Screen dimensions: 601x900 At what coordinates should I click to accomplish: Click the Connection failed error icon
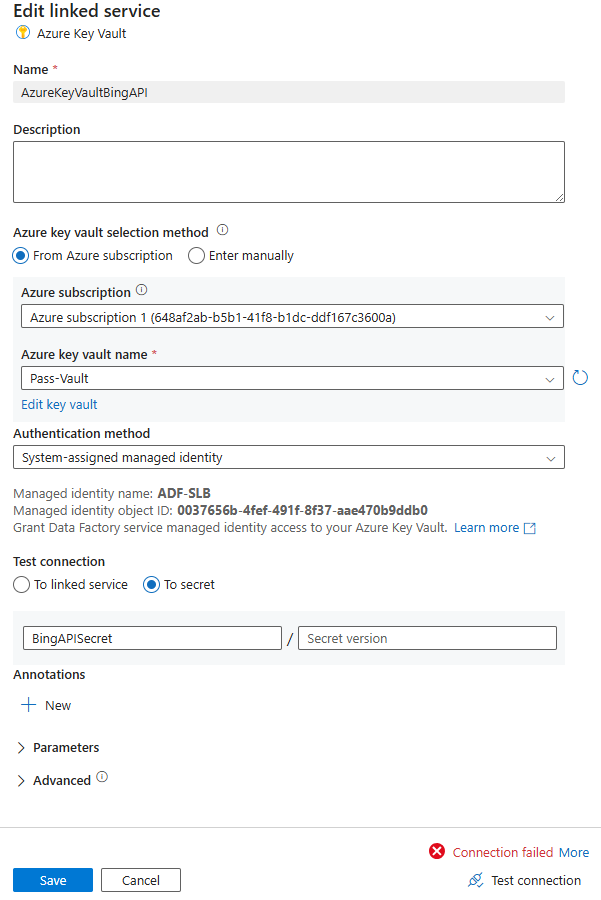(x=437, y=852)
